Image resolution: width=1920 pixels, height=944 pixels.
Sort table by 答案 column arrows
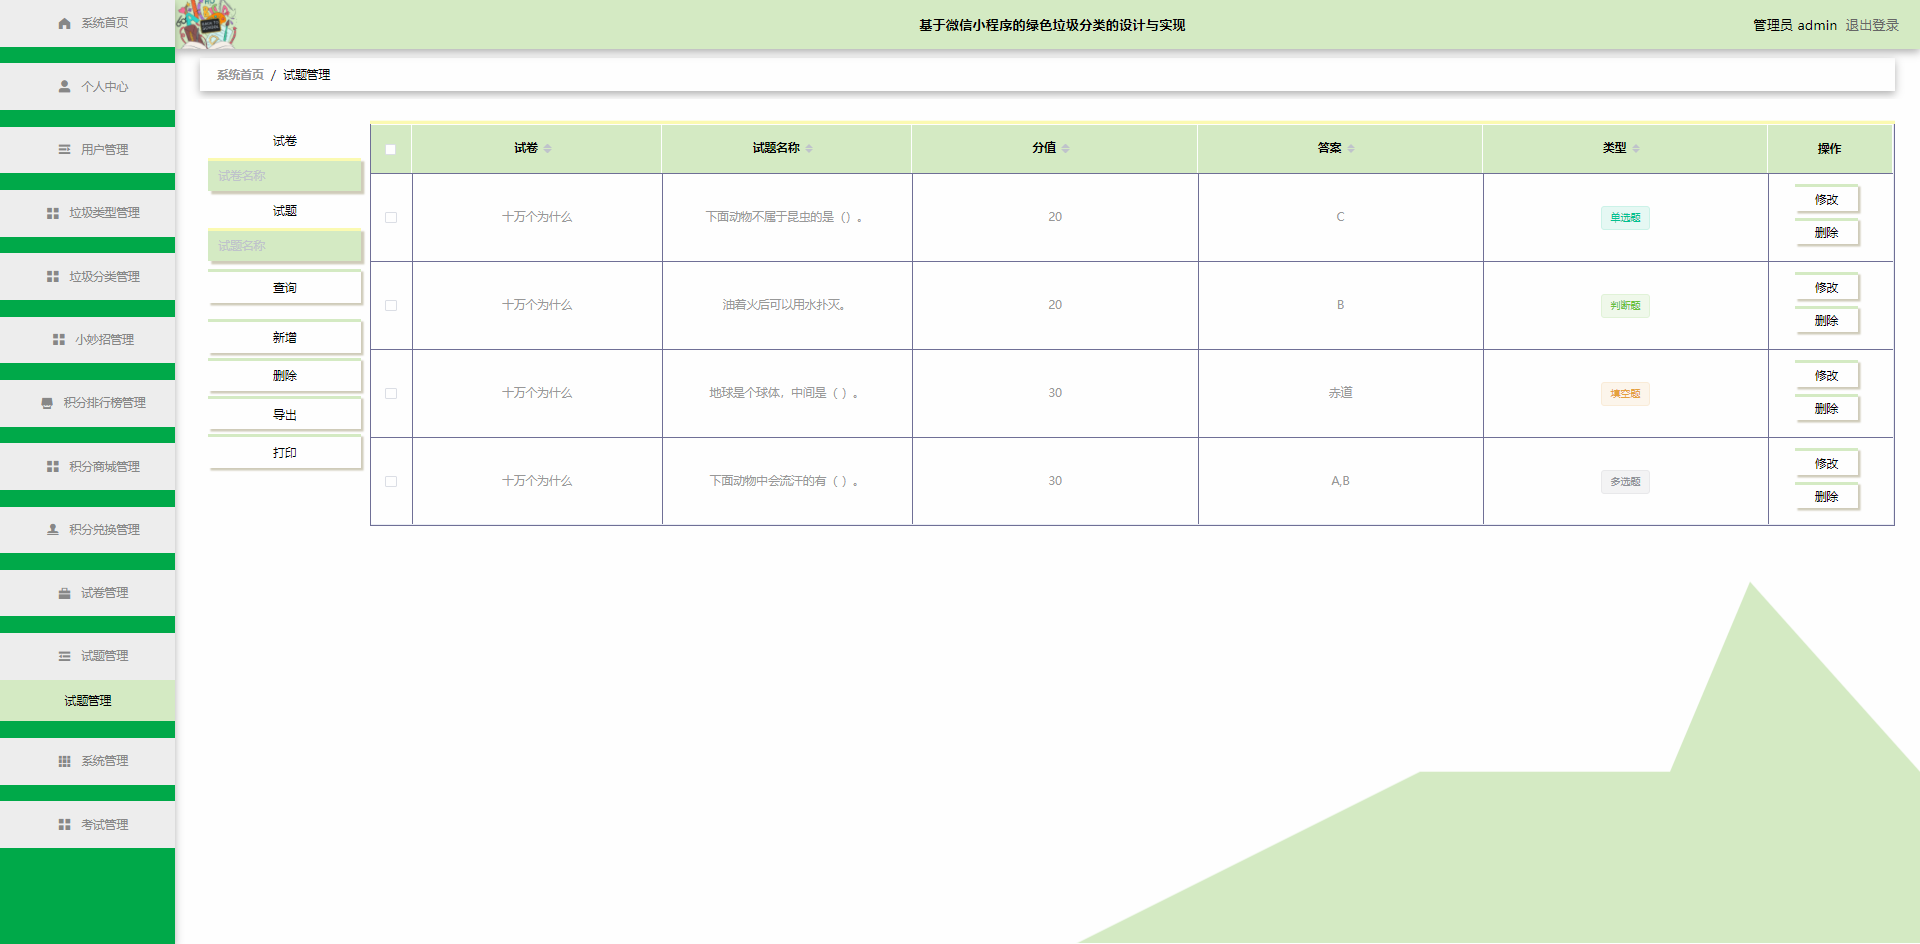1351,149
